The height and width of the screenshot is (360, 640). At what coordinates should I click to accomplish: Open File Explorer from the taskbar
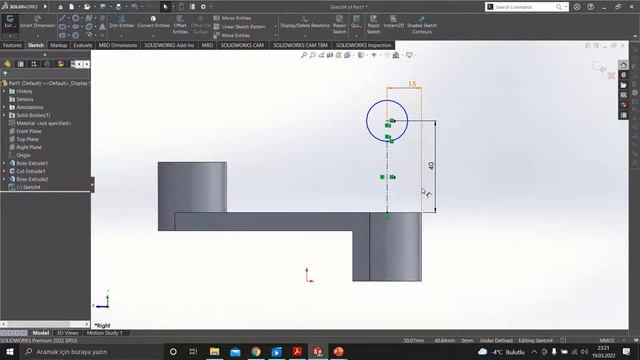tap(214, 351)
